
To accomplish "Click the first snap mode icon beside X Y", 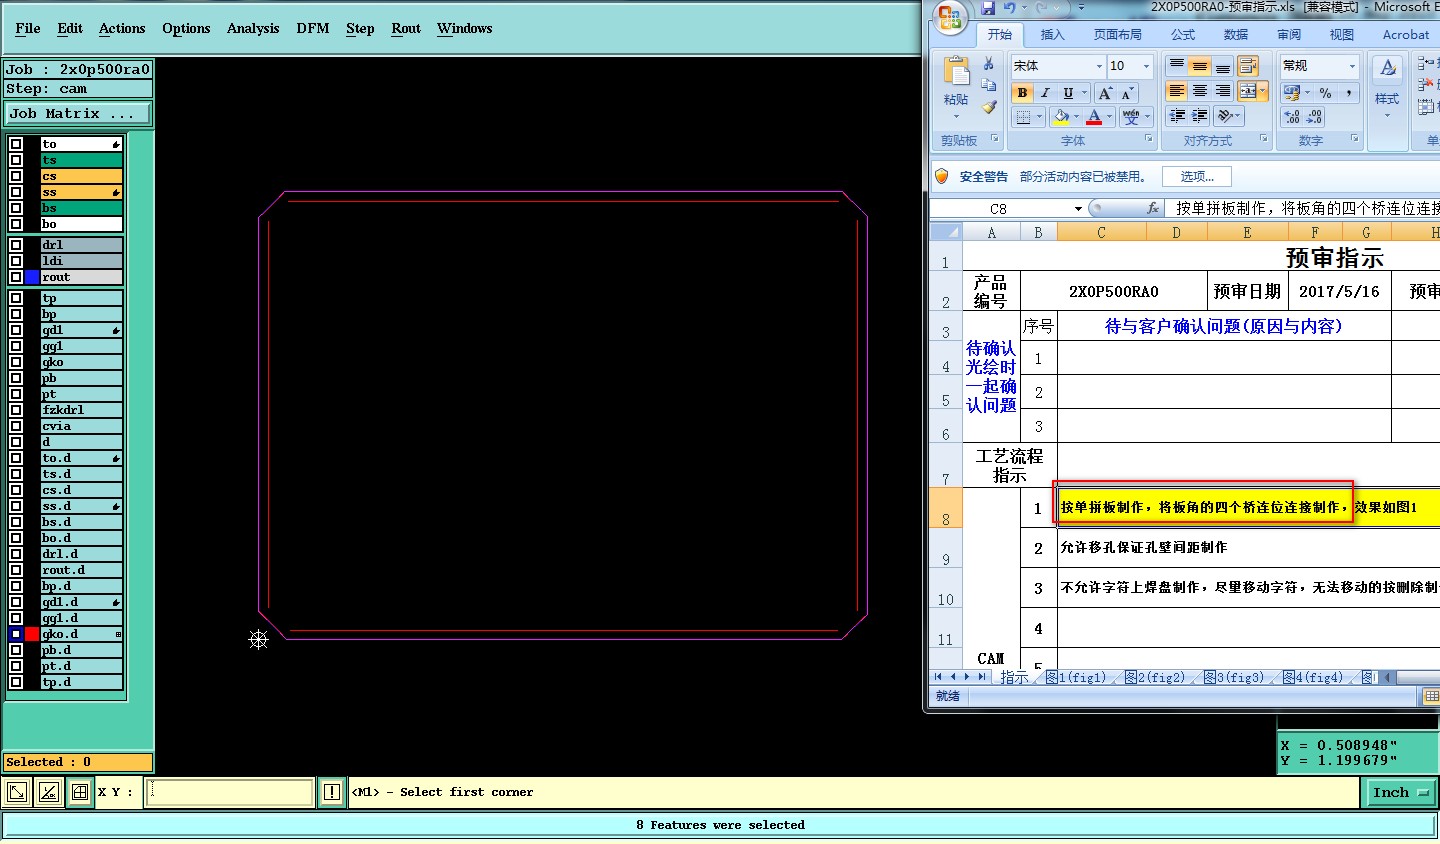I will (x=17, y=793).
